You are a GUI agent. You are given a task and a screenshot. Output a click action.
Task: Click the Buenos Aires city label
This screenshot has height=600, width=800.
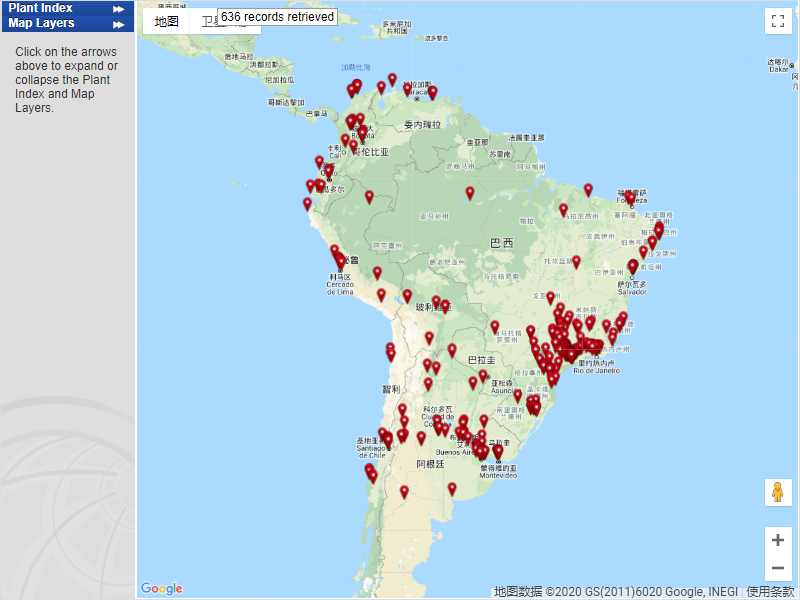[x=455, y=452]
